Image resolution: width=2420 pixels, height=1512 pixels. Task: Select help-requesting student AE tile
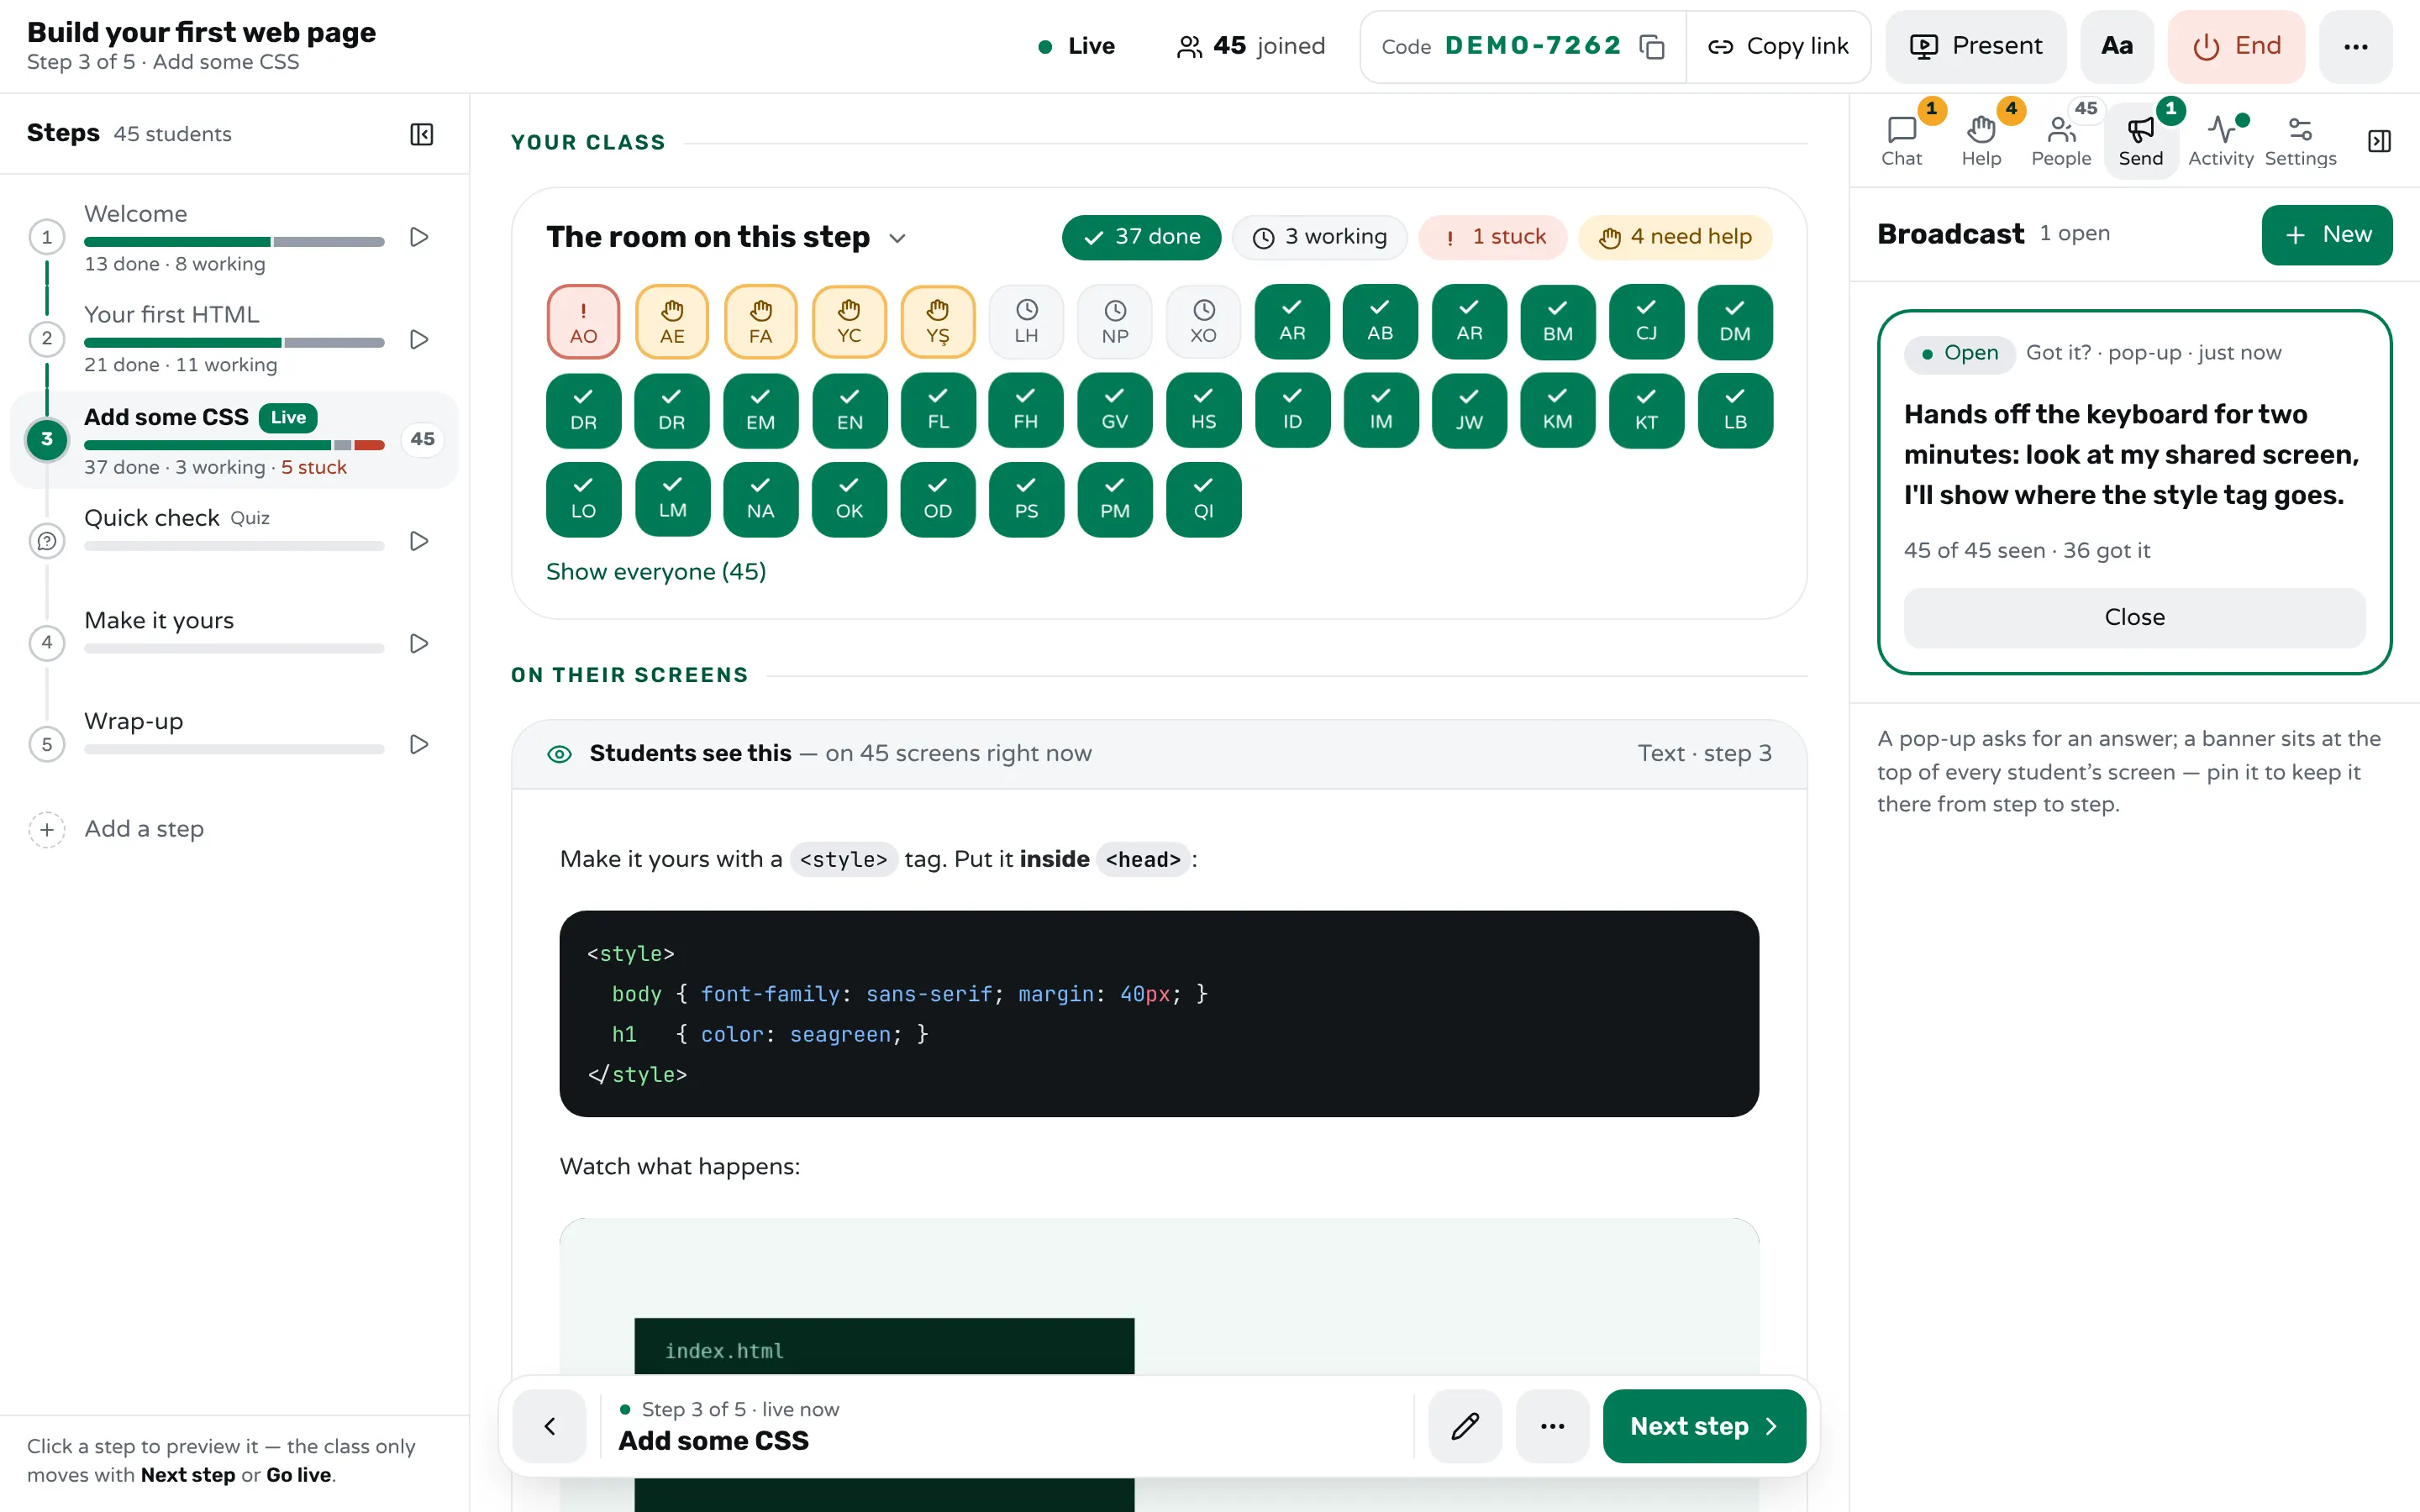[672, 322]
